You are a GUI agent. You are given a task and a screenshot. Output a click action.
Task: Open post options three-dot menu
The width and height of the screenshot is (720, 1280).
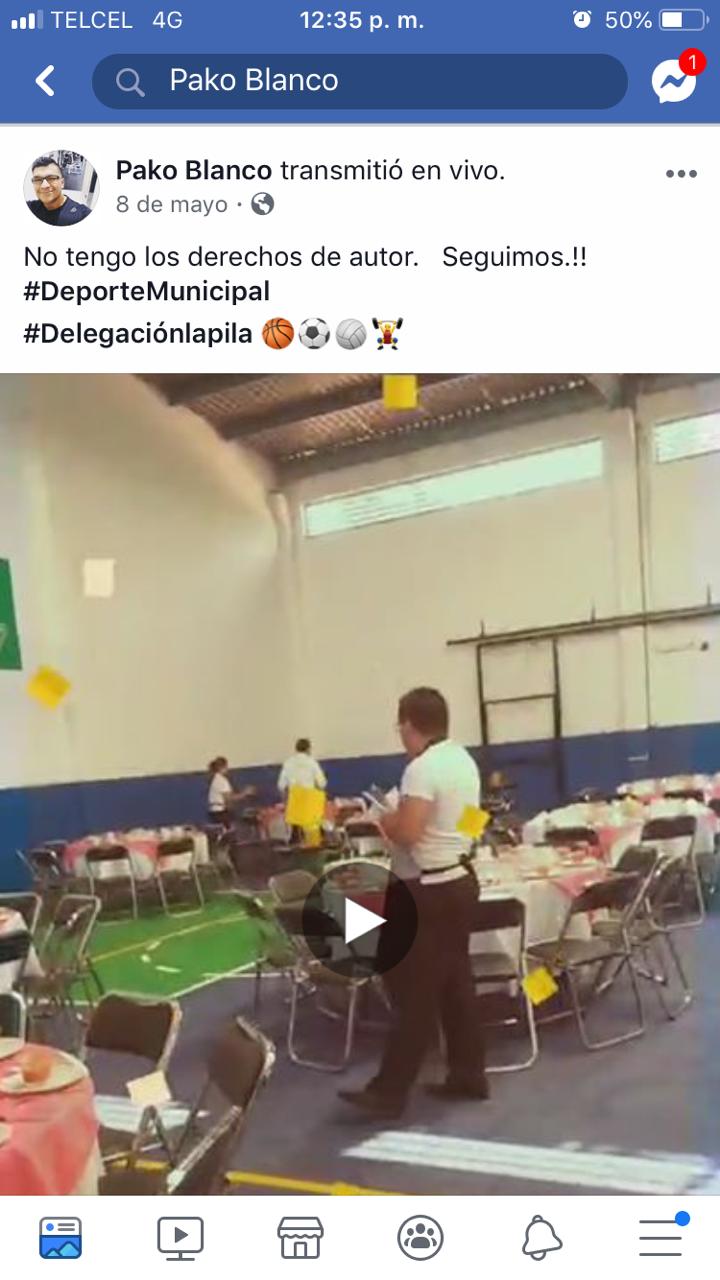tap(681, 174)
